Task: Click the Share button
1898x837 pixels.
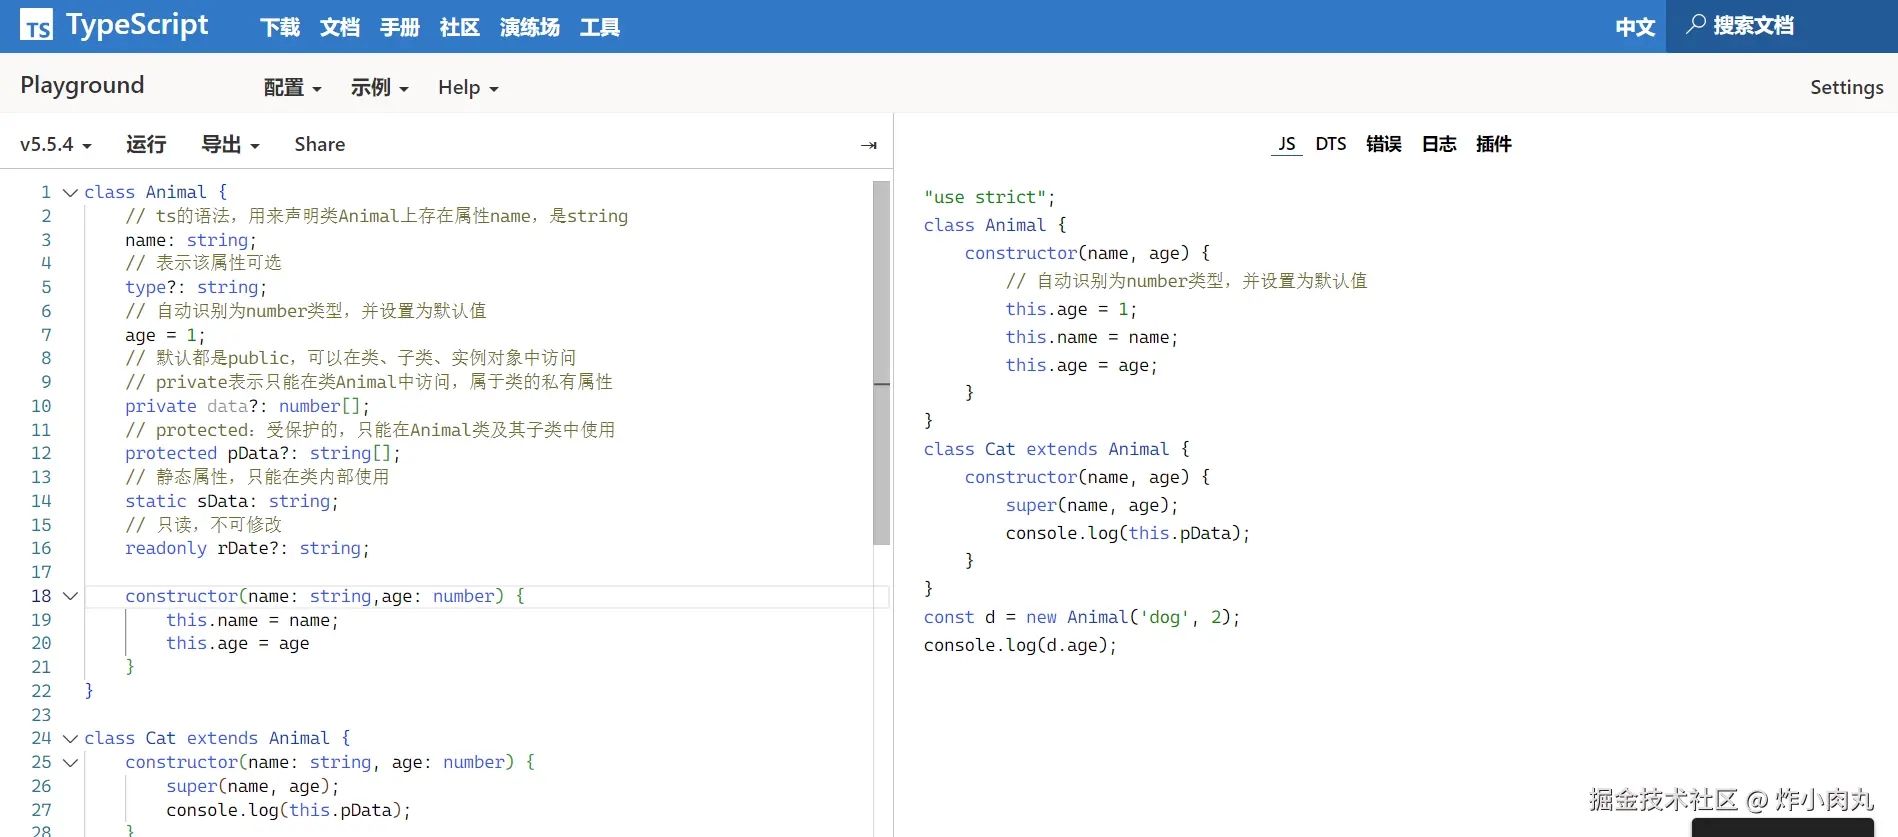Action: coord(320,144)
